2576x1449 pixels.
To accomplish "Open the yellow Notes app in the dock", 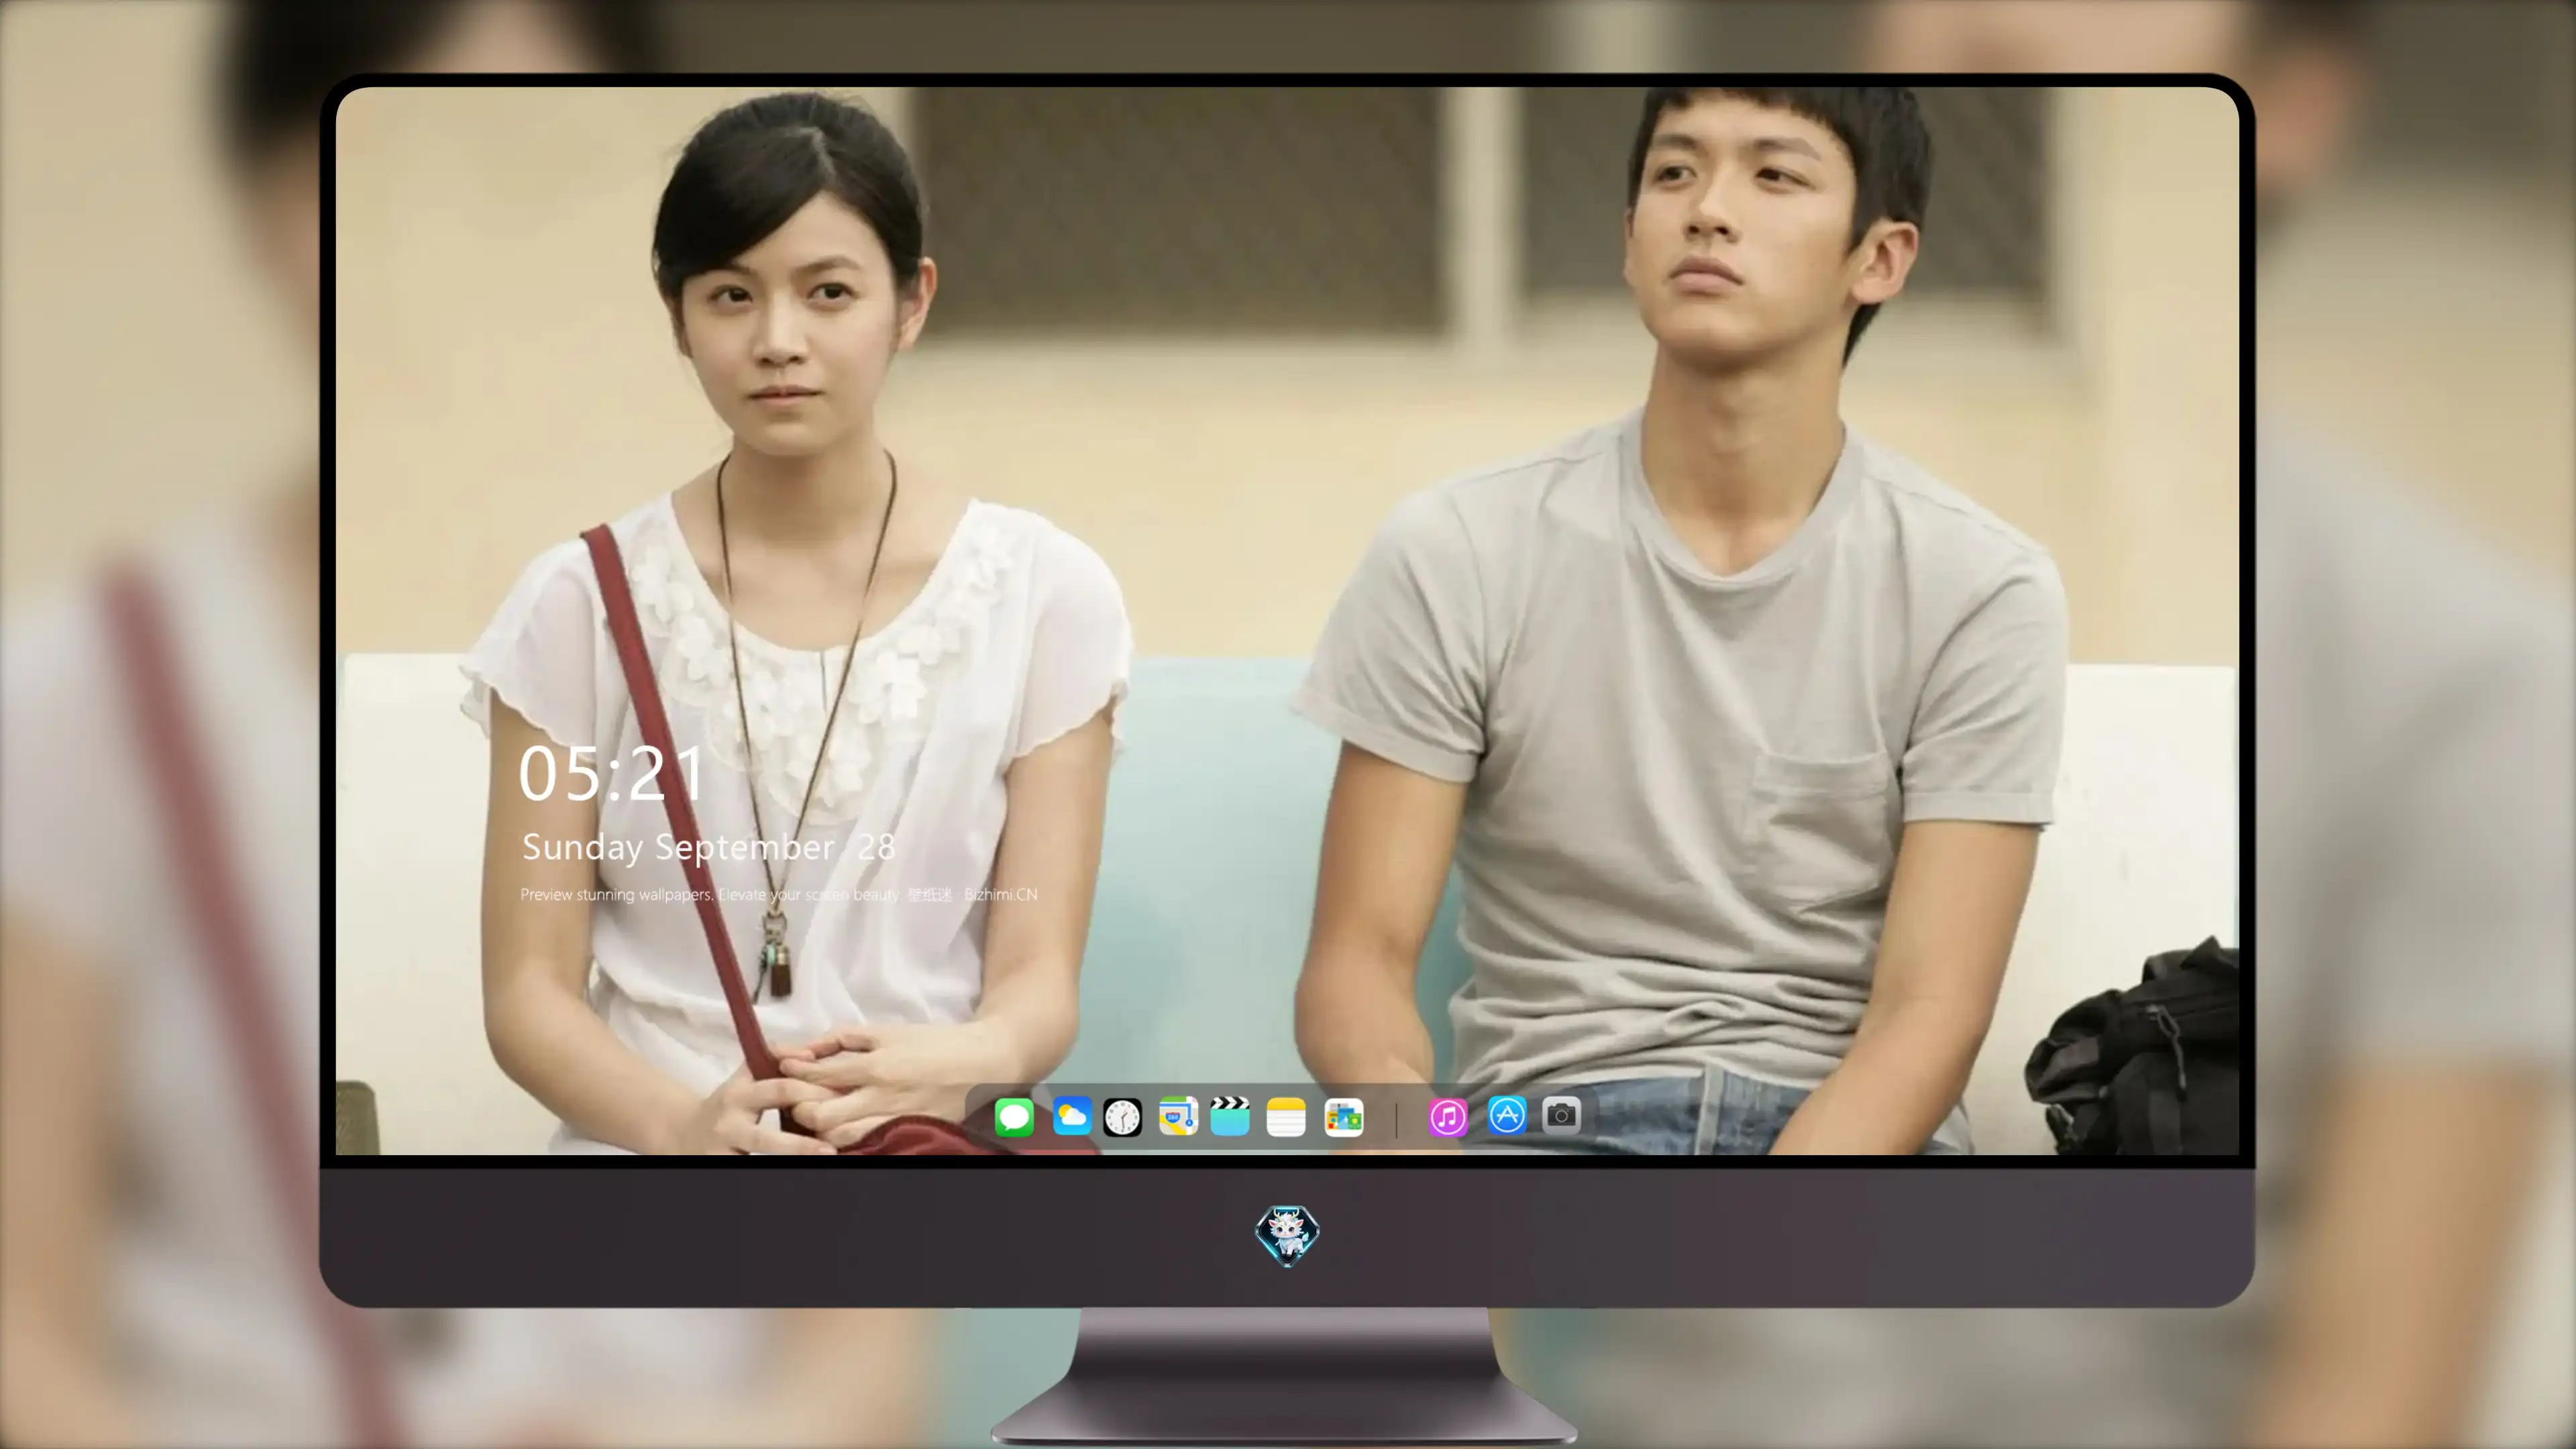I will pos(1286,1117).
